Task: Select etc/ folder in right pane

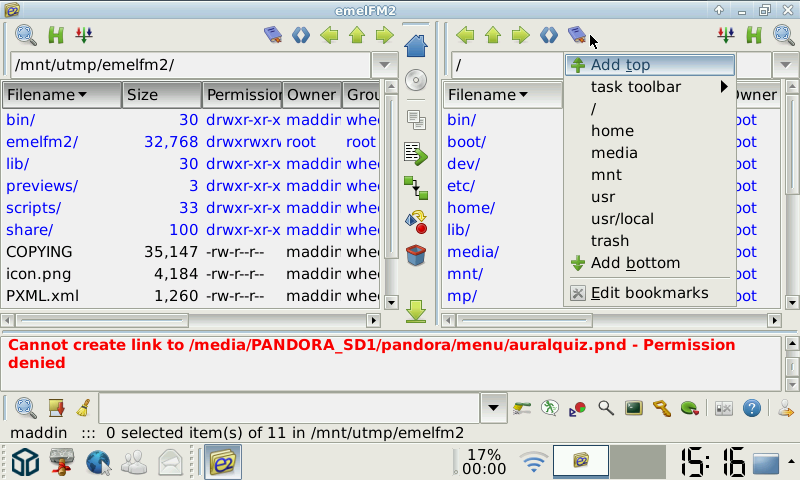Action: (x=461, y=185)
